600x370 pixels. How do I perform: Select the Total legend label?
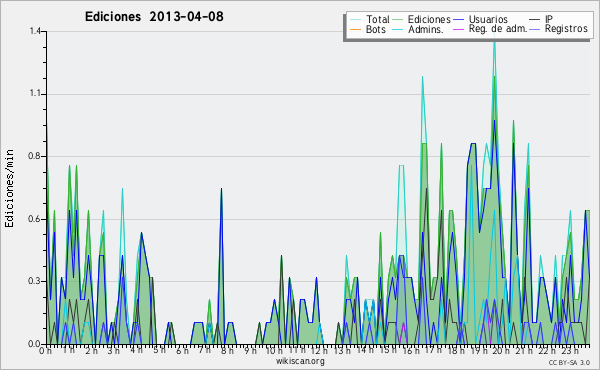(x=378, y=19)
